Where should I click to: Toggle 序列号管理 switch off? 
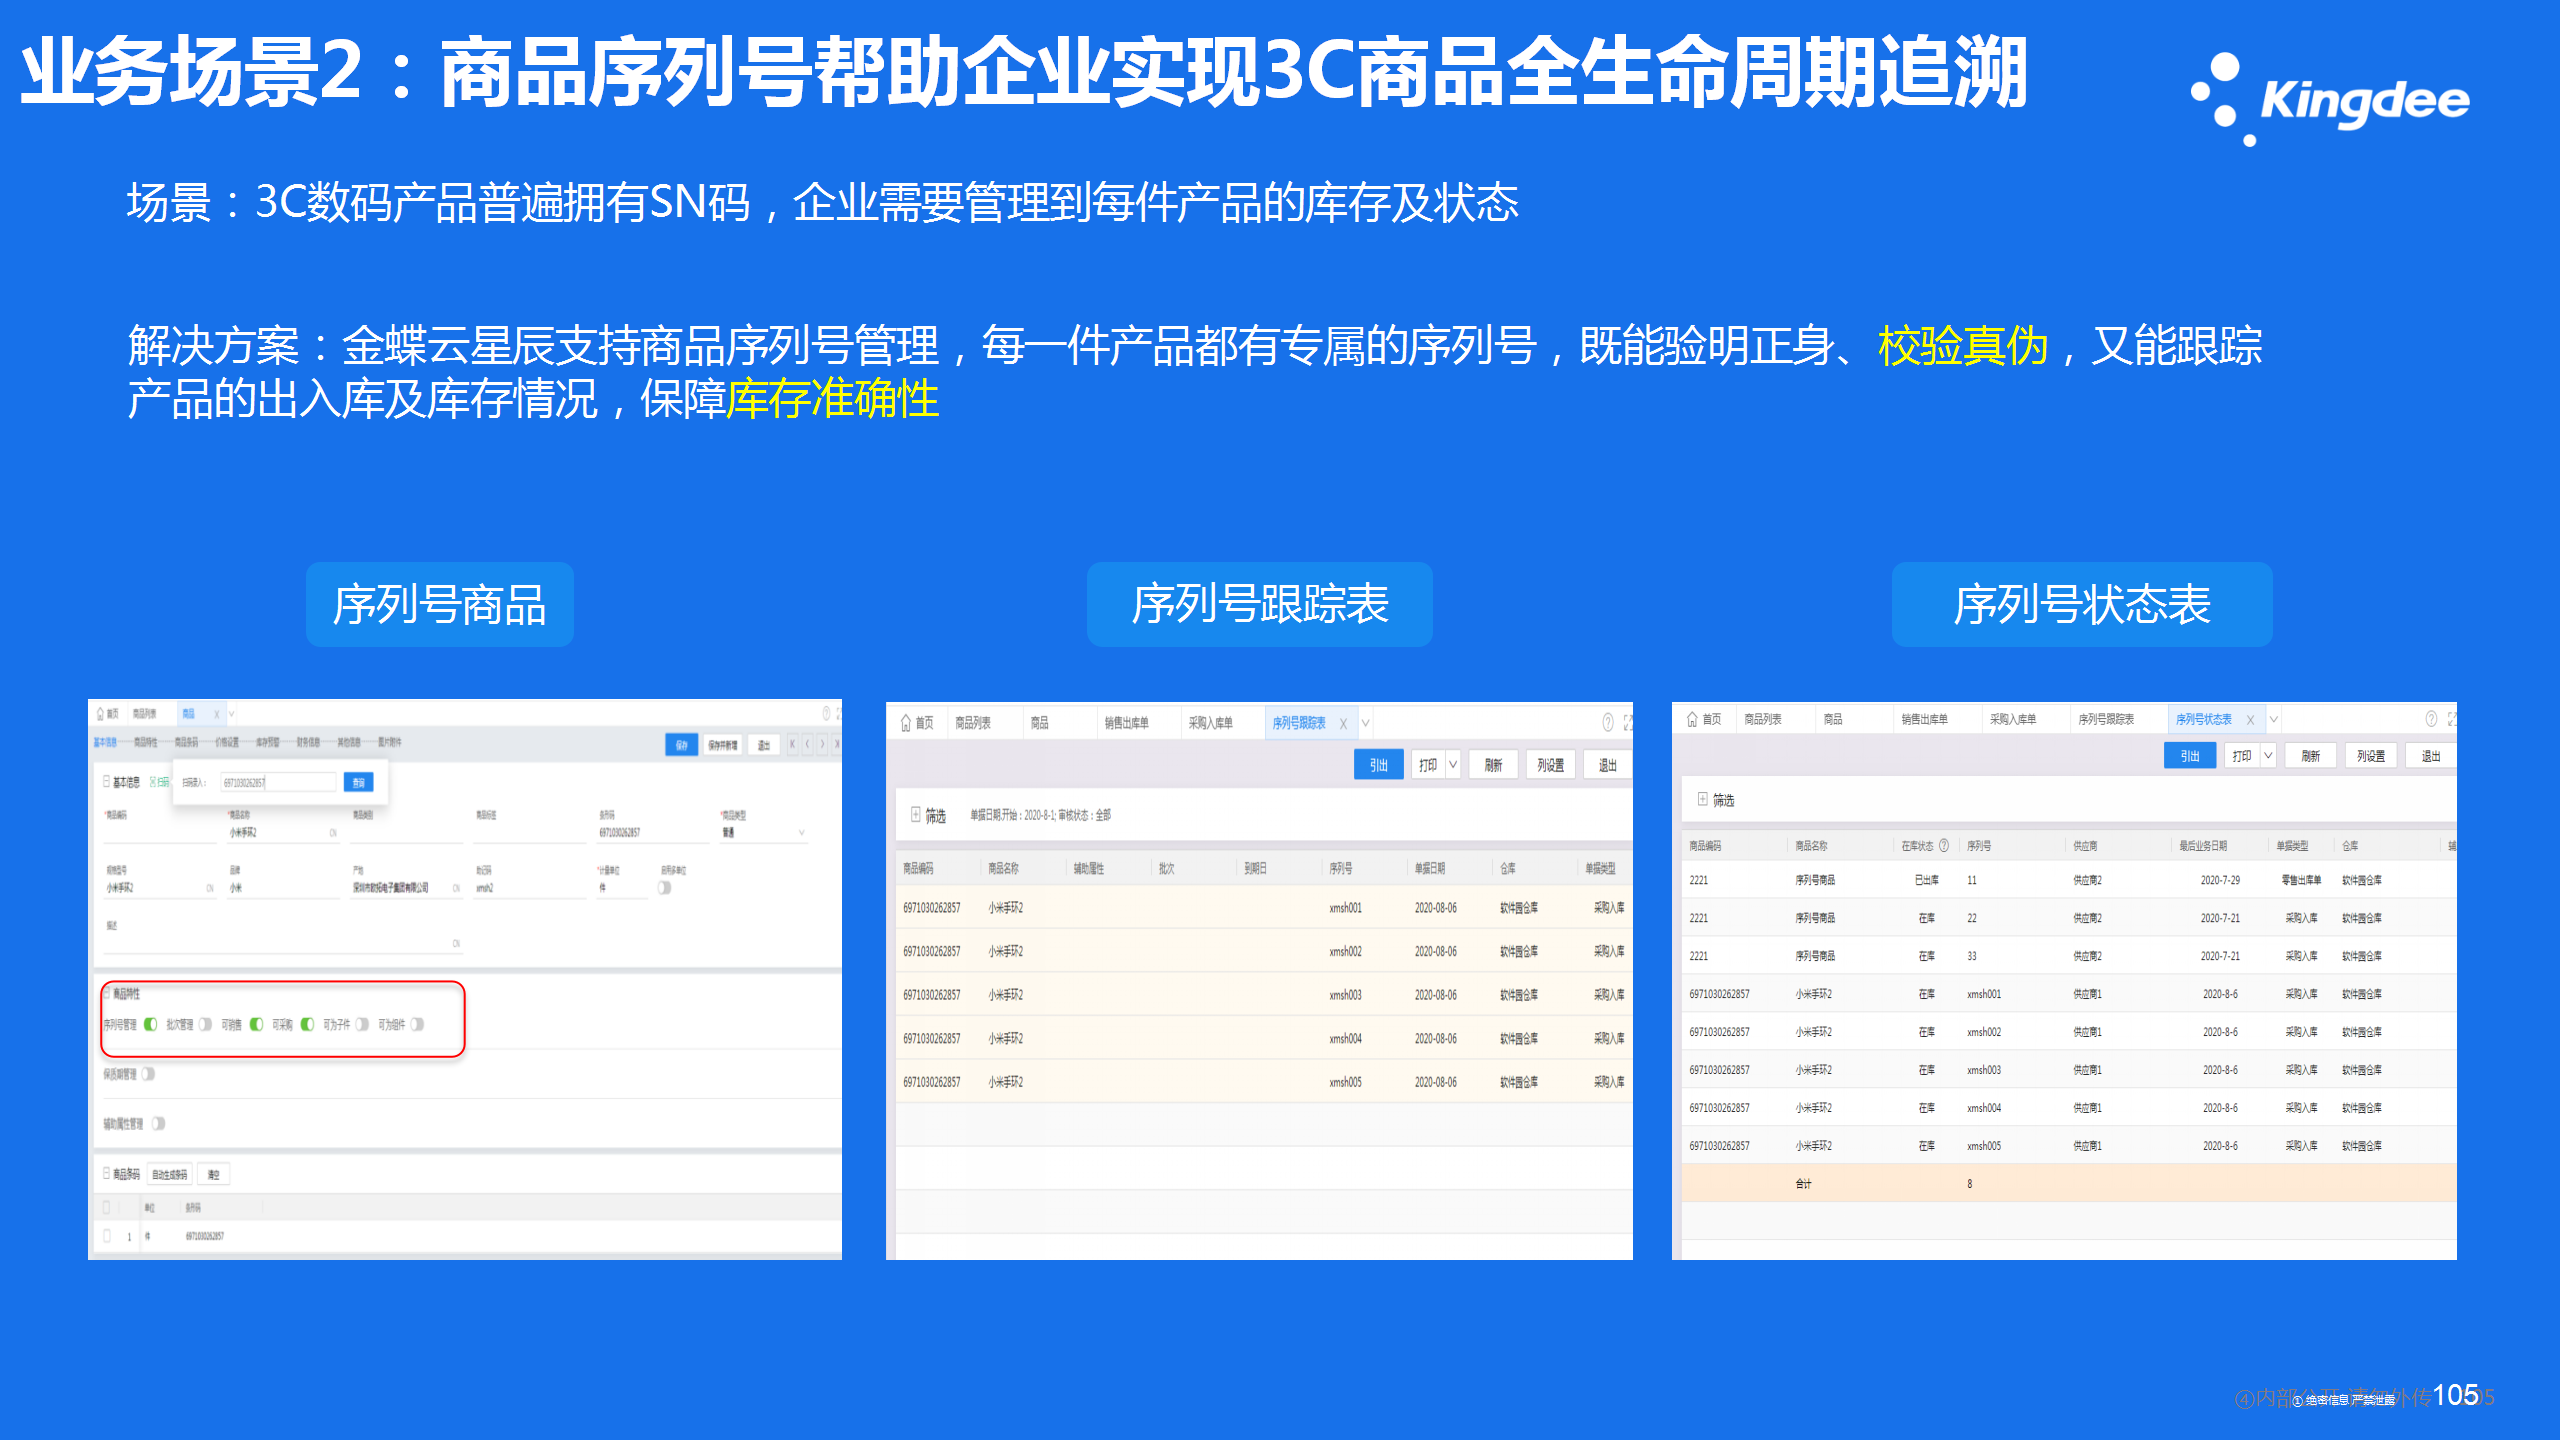pyautogui.click(x=151, y=1024)
